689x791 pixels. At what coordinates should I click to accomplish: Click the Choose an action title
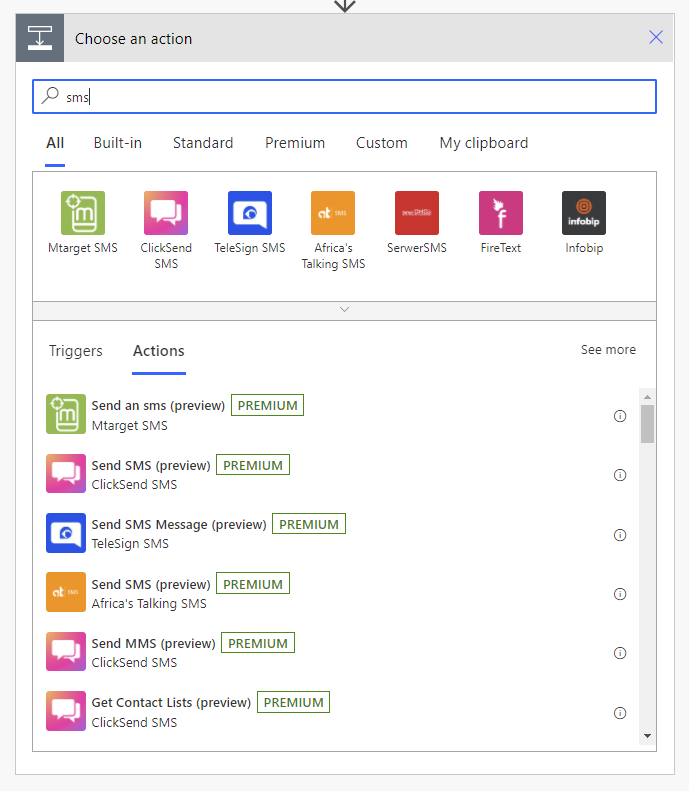(x=134, y=39)
